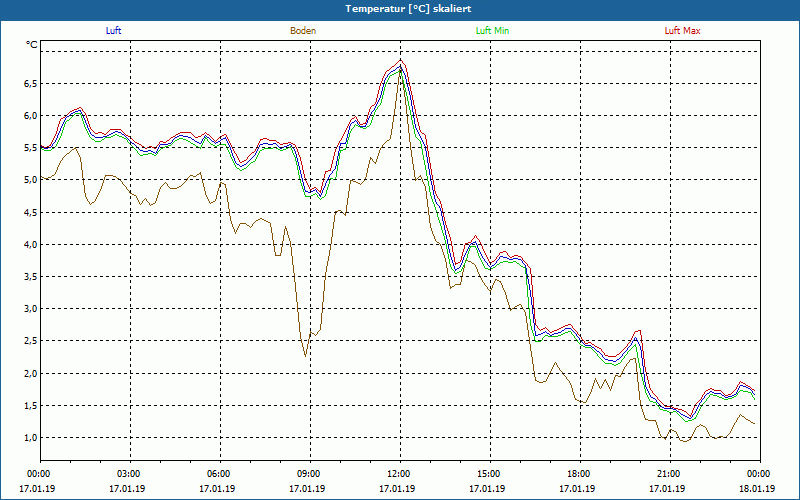Click the chart title Temperatur [°C] skaliert

coord(408,9)
